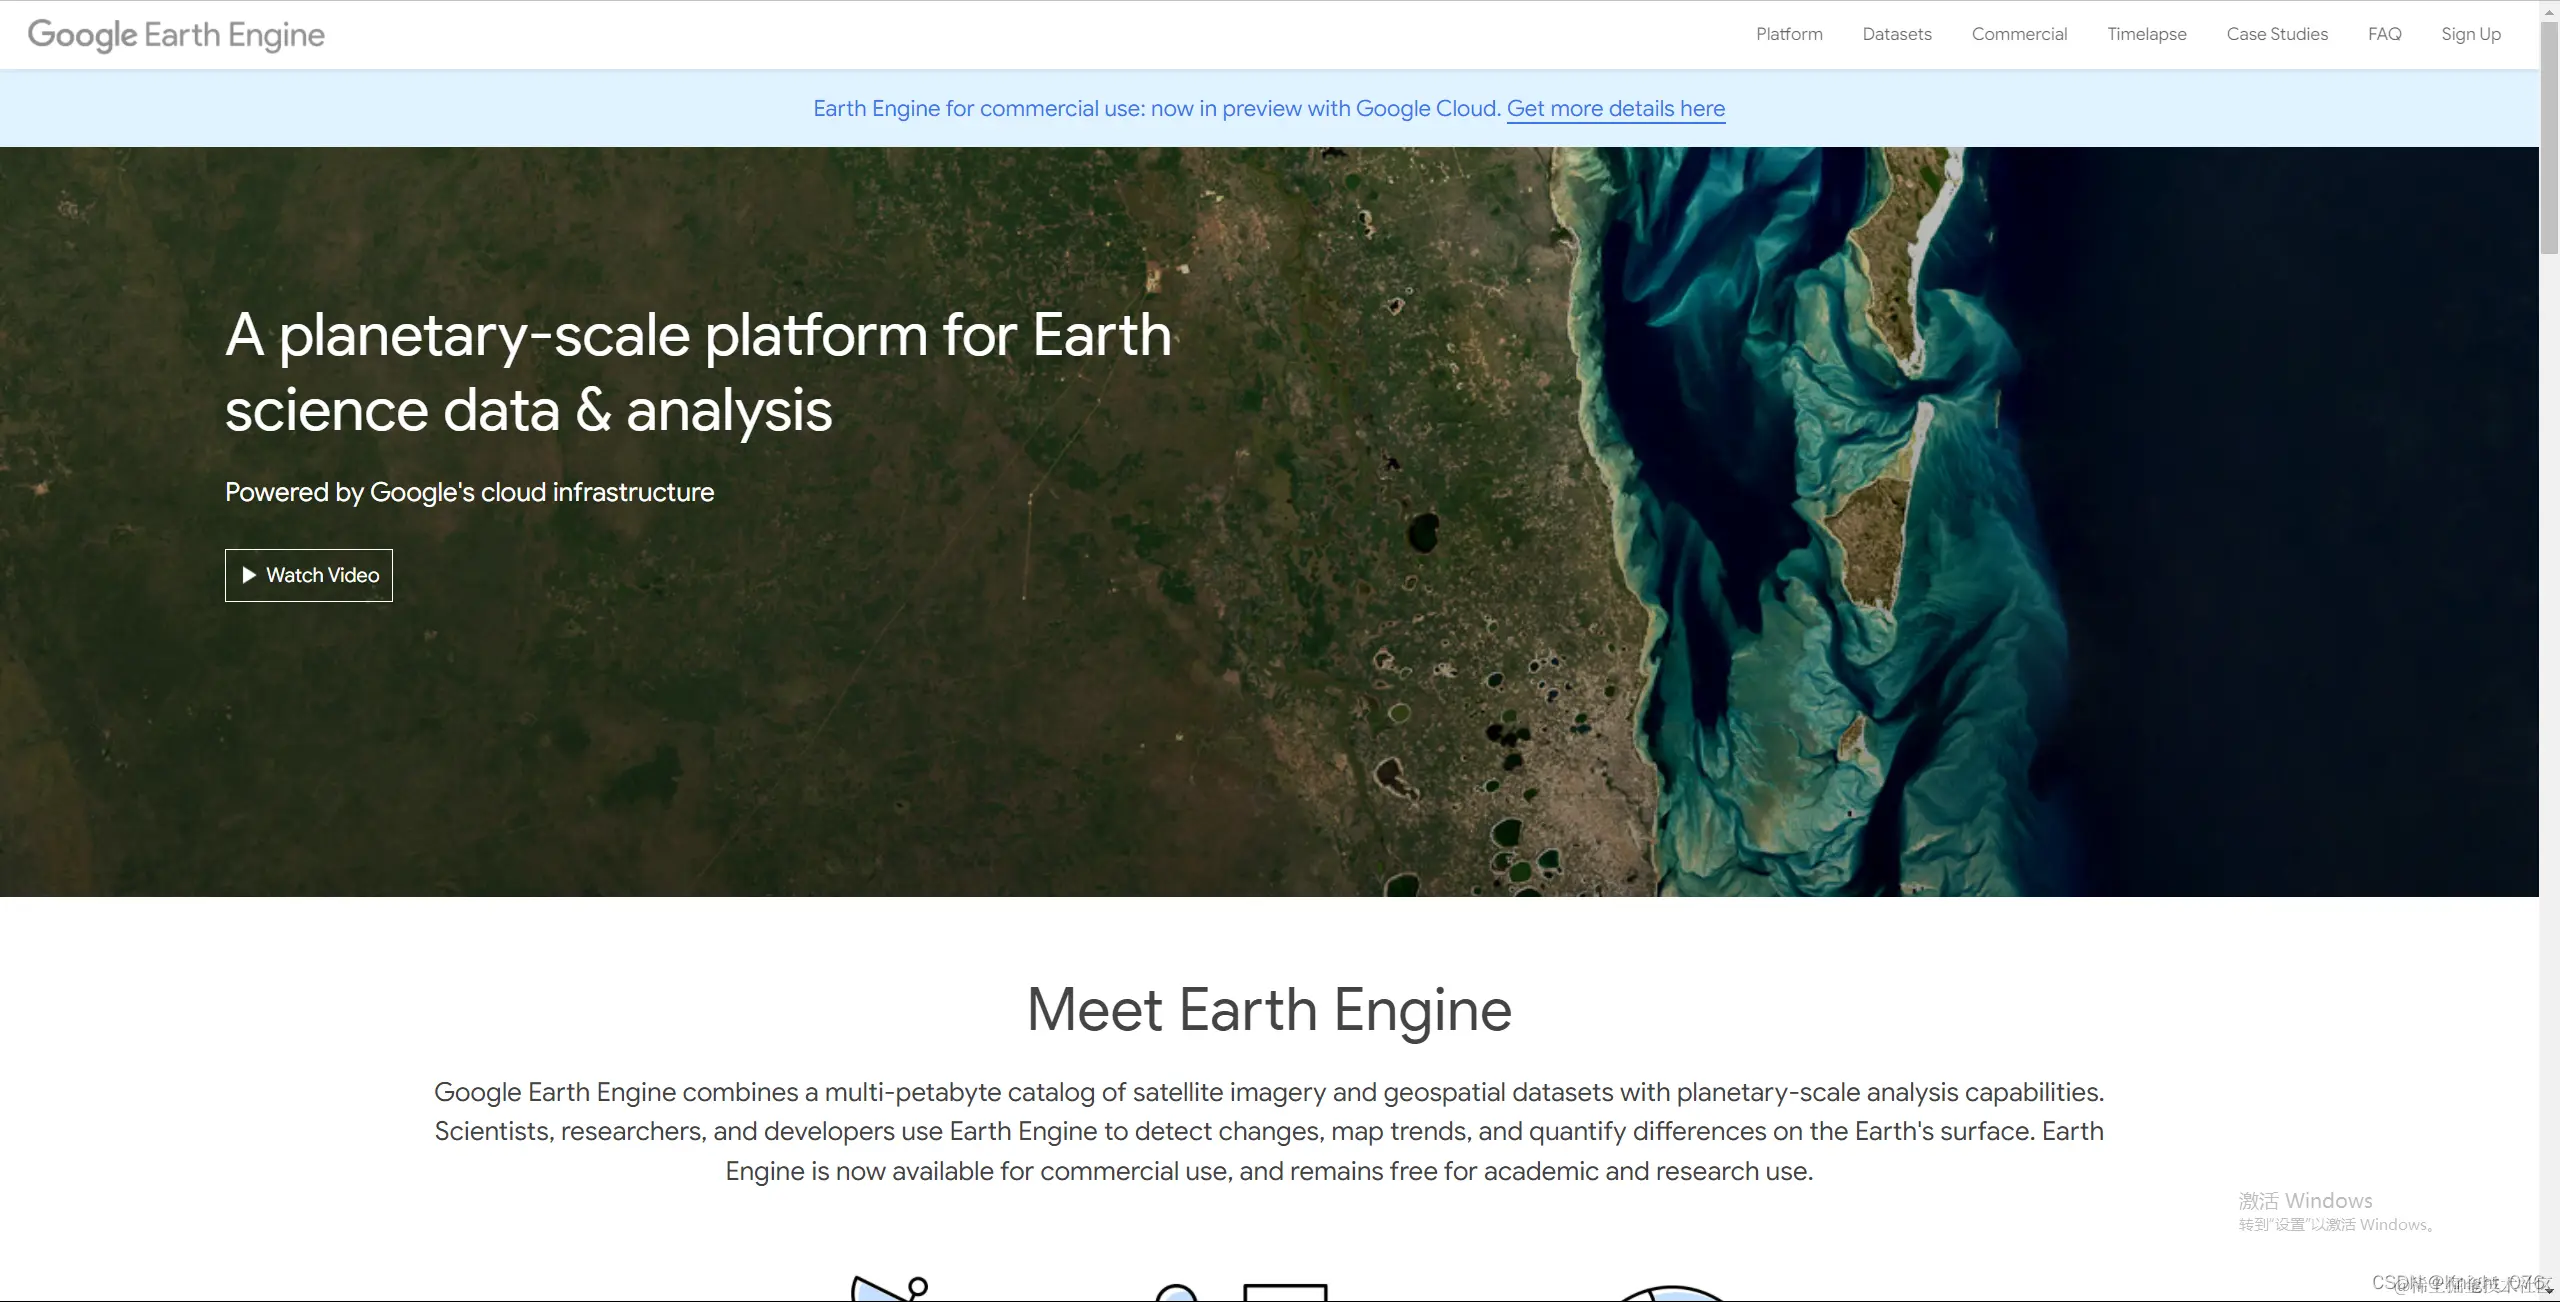This screenshot has width=2560, height=1302.
Task: Click the scrollbar up arrow
Action: pyautogui.click(x=2550, y=10)
